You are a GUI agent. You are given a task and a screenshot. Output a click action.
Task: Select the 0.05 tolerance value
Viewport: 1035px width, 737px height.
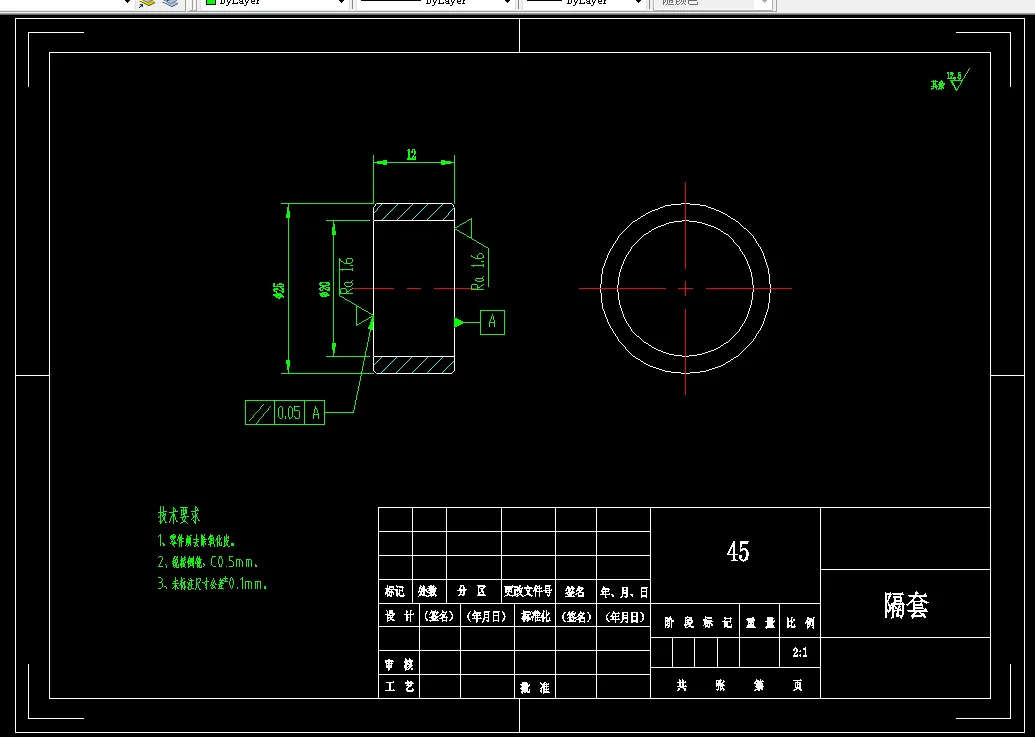click(x=289, y=413)
